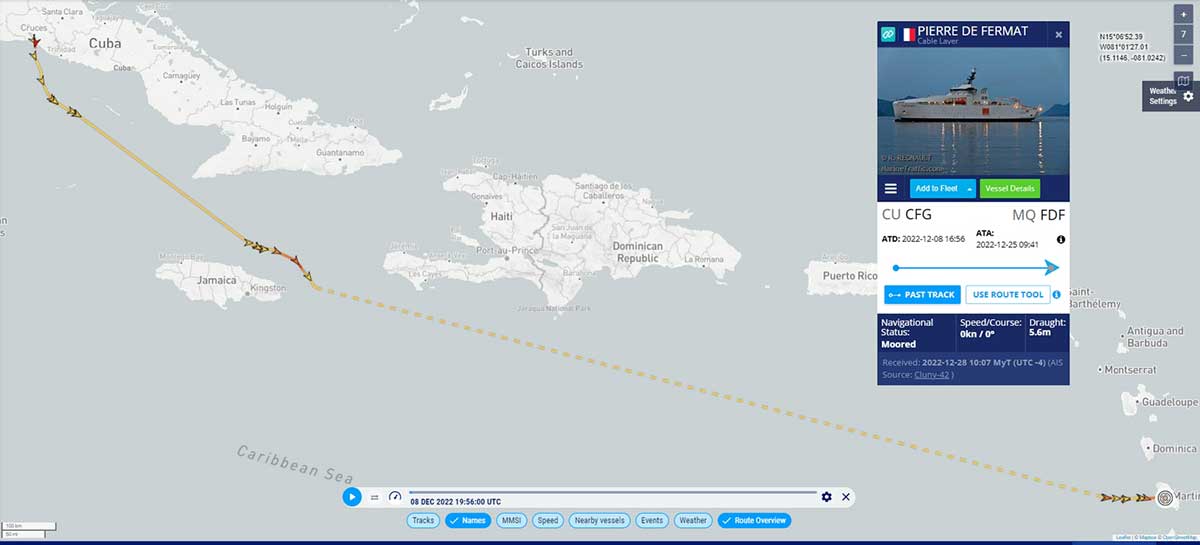Expand the Add to Fleet dropdown arrow

pyautogui.click(x=968, y=189)
